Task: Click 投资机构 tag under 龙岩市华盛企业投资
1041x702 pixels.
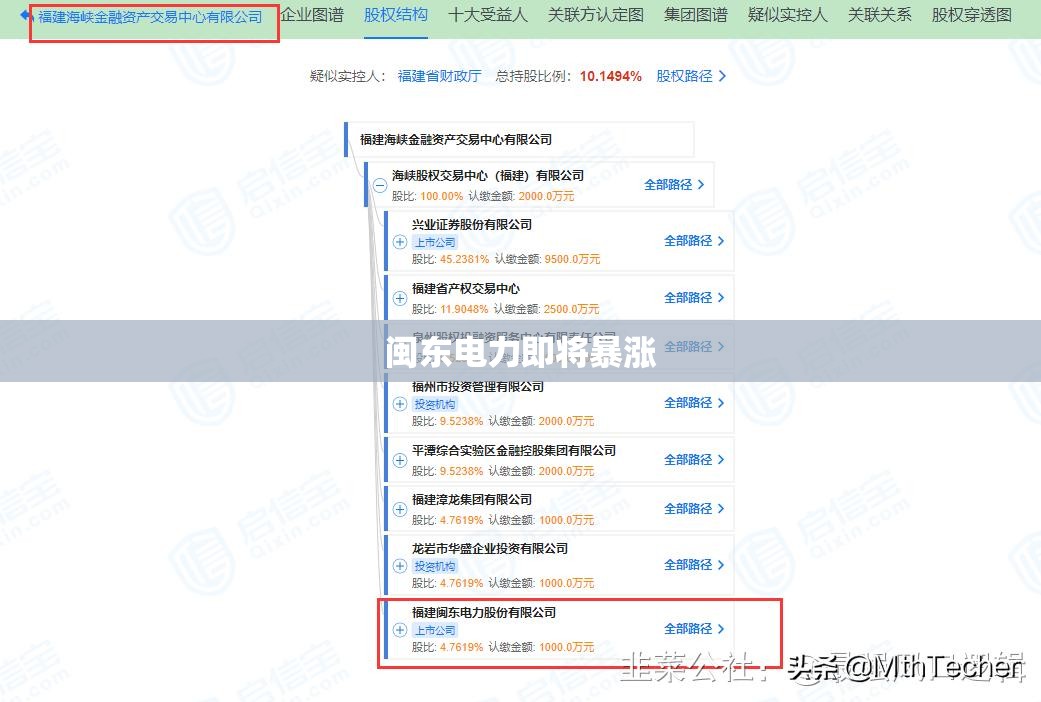Action: 435,566
